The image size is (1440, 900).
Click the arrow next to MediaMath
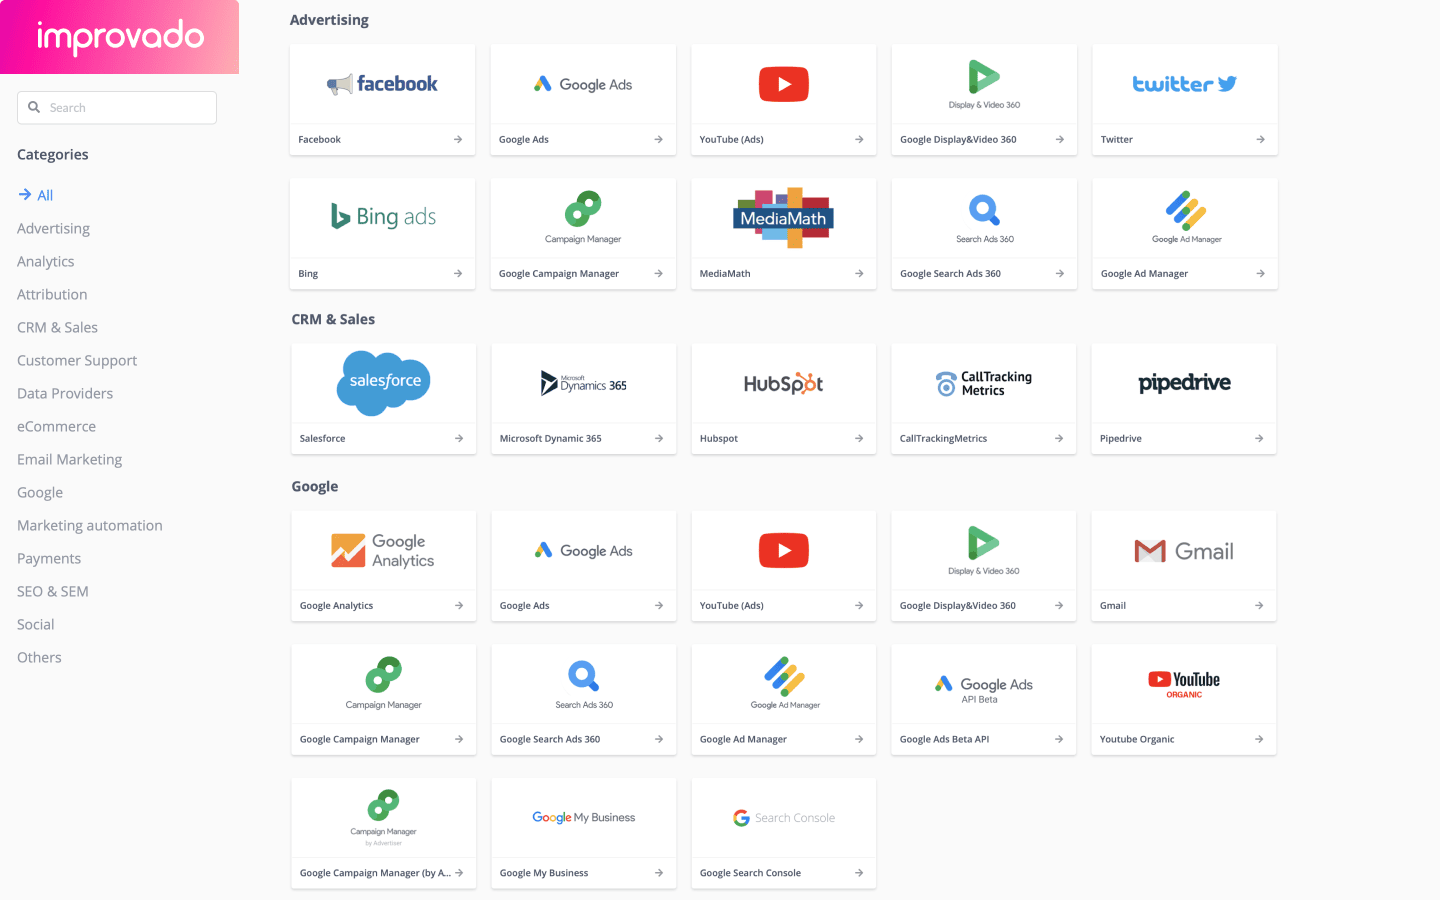859,273
